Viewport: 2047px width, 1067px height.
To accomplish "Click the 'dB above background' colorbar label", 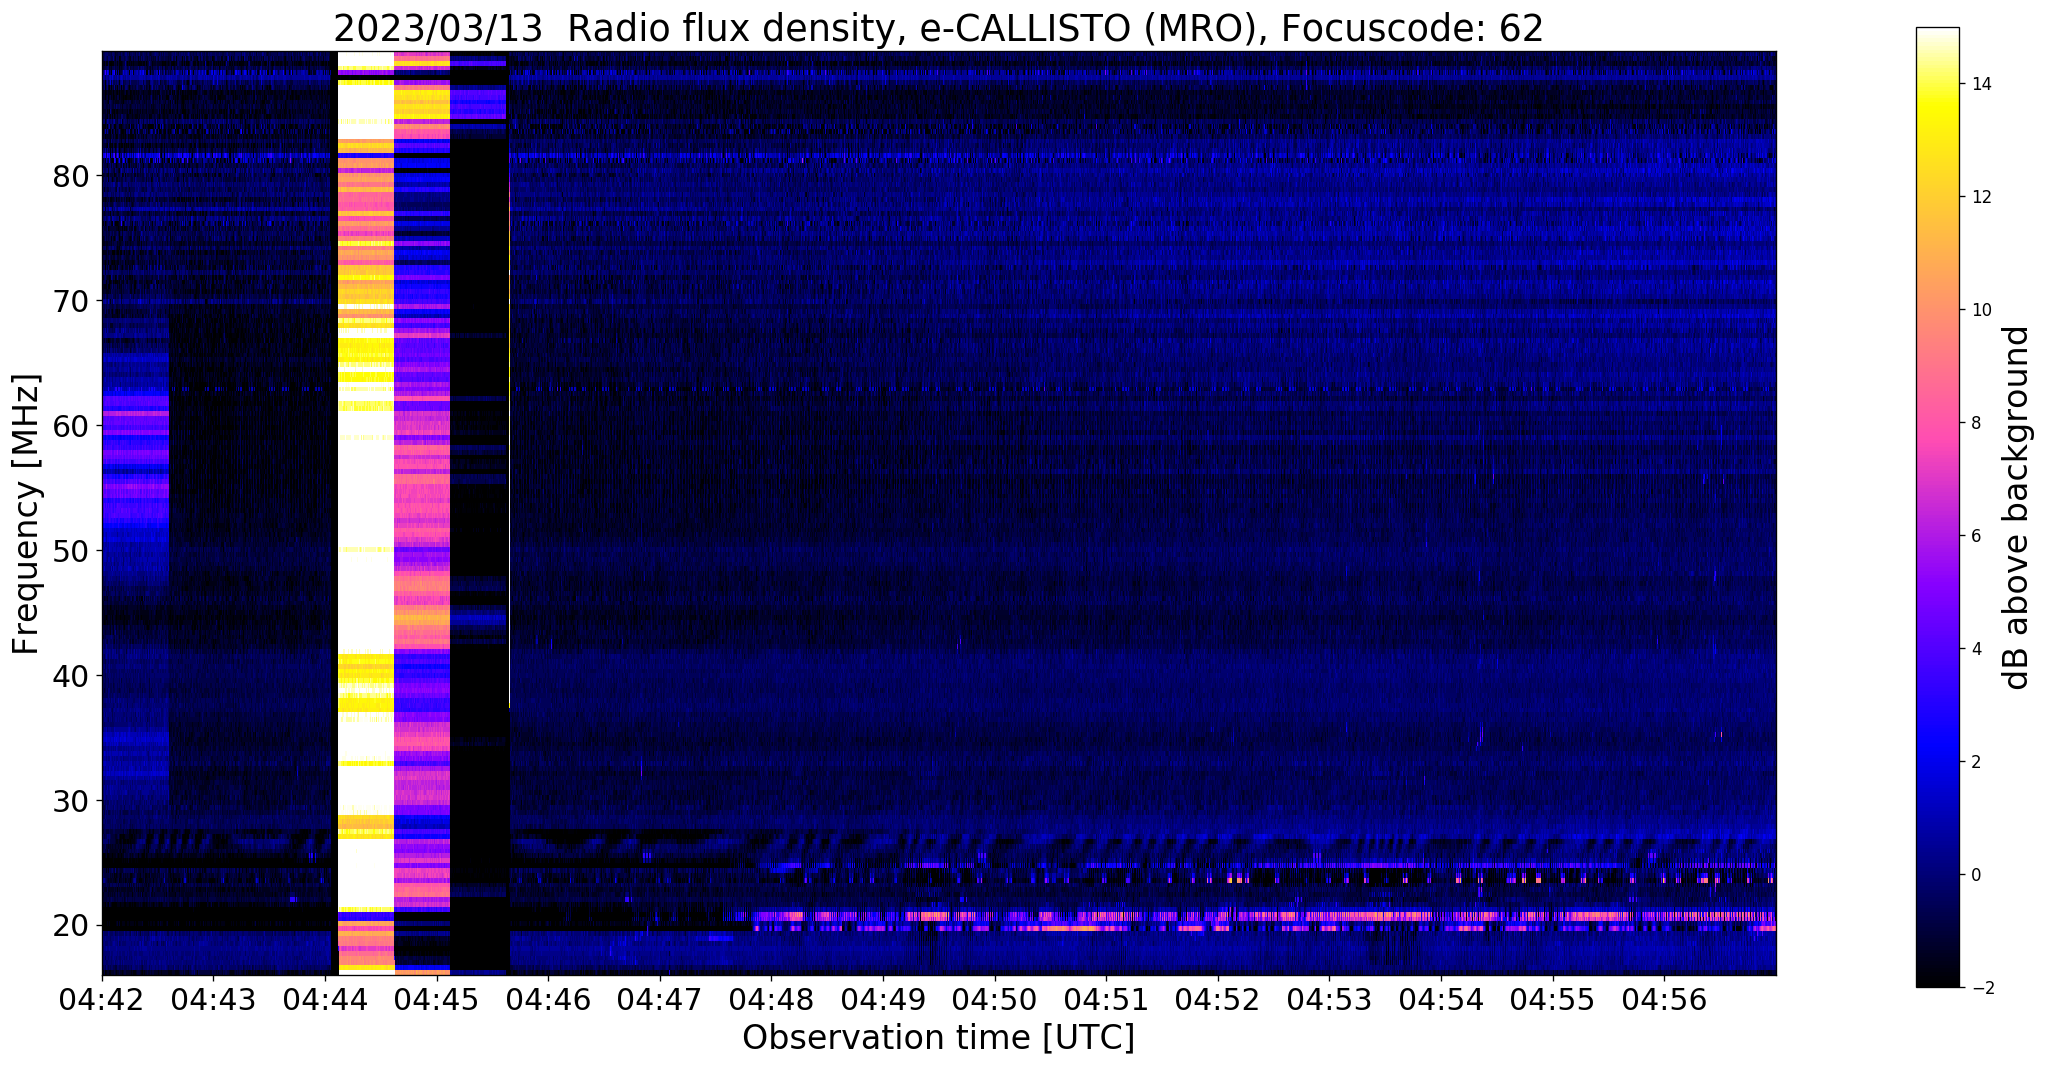I will click(2017, 508).
